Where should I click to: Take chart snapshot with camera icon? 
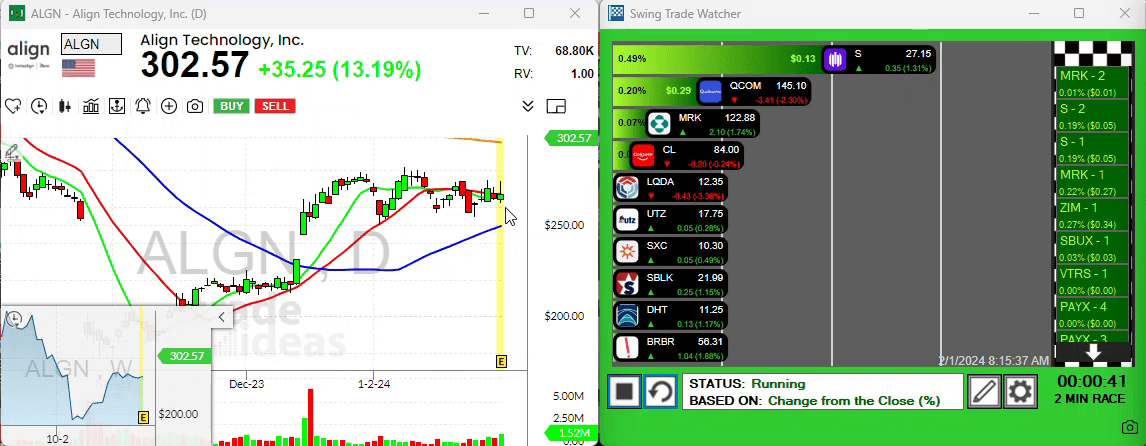[194, 106]
